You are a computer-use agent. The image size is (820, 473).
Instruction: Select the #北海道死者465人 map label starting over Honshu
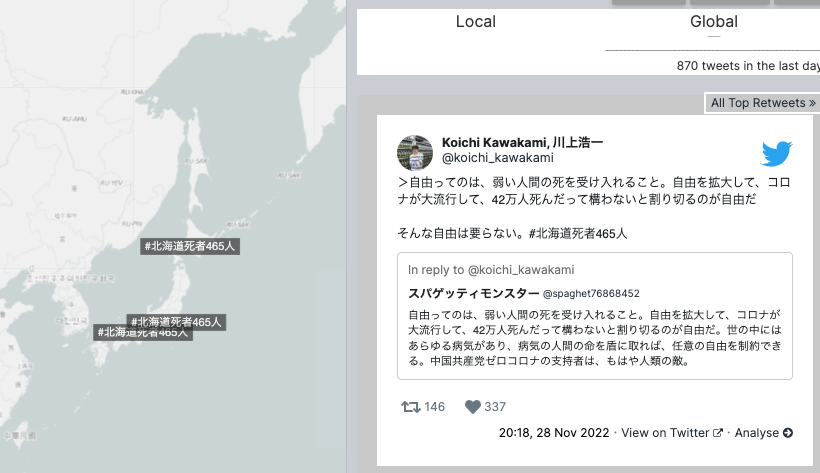click(176, 320)
